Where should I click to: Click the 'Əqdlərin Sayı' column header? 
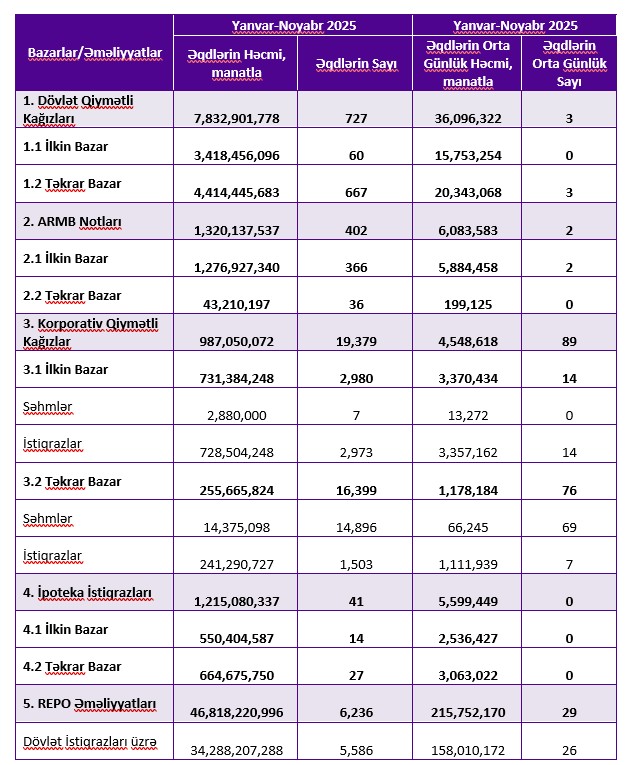point(354,64)
